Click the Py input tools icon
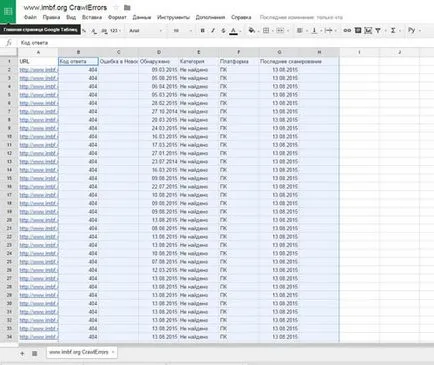Screen dimensions: 434x365 [412, 30]
